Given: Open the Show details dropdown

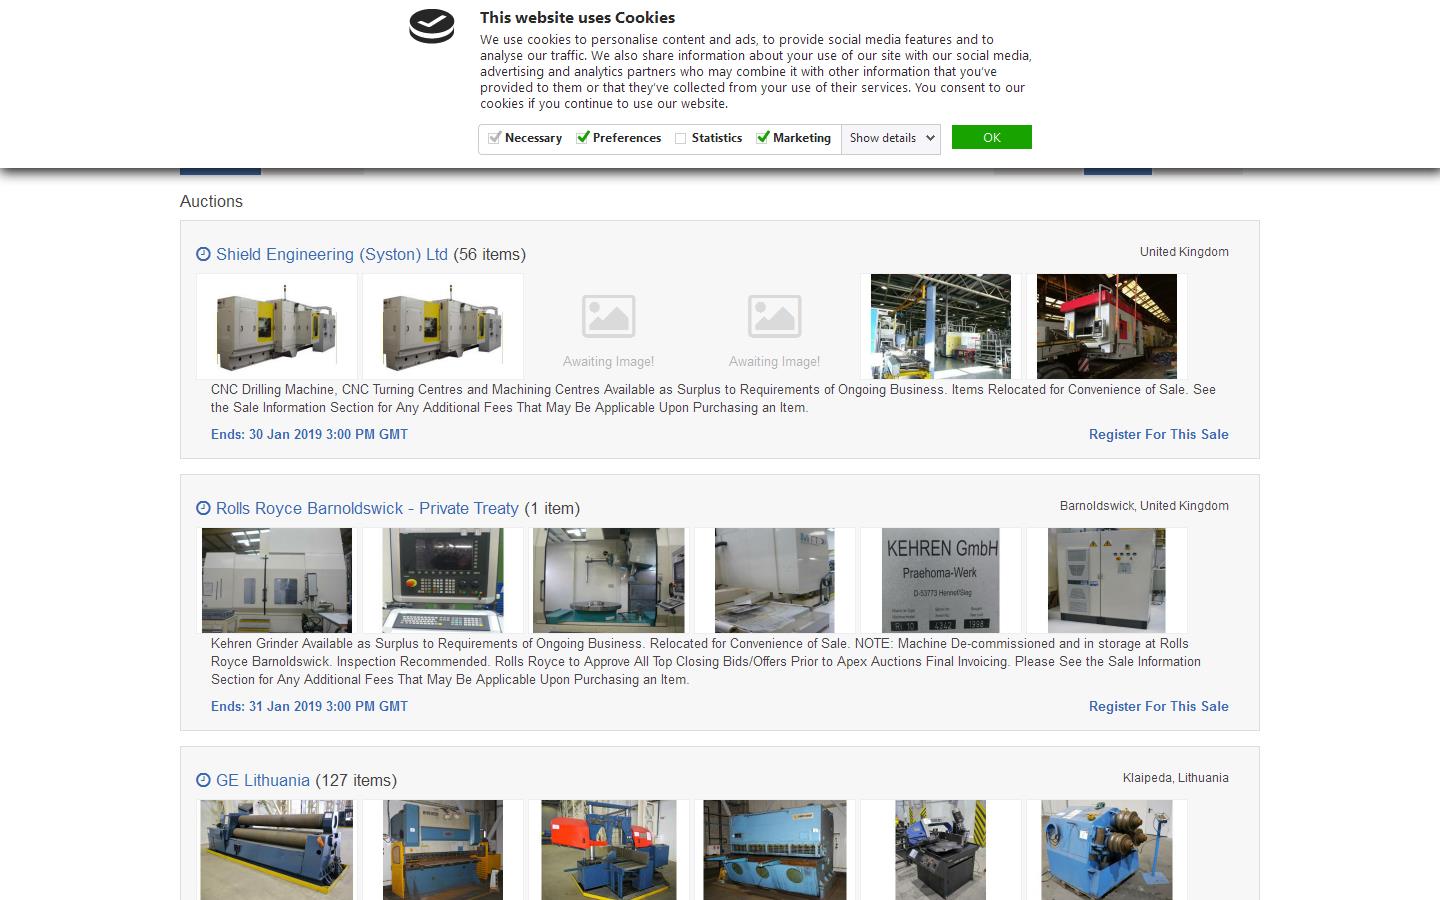Looking at the screenshot, I should (889, 138).
